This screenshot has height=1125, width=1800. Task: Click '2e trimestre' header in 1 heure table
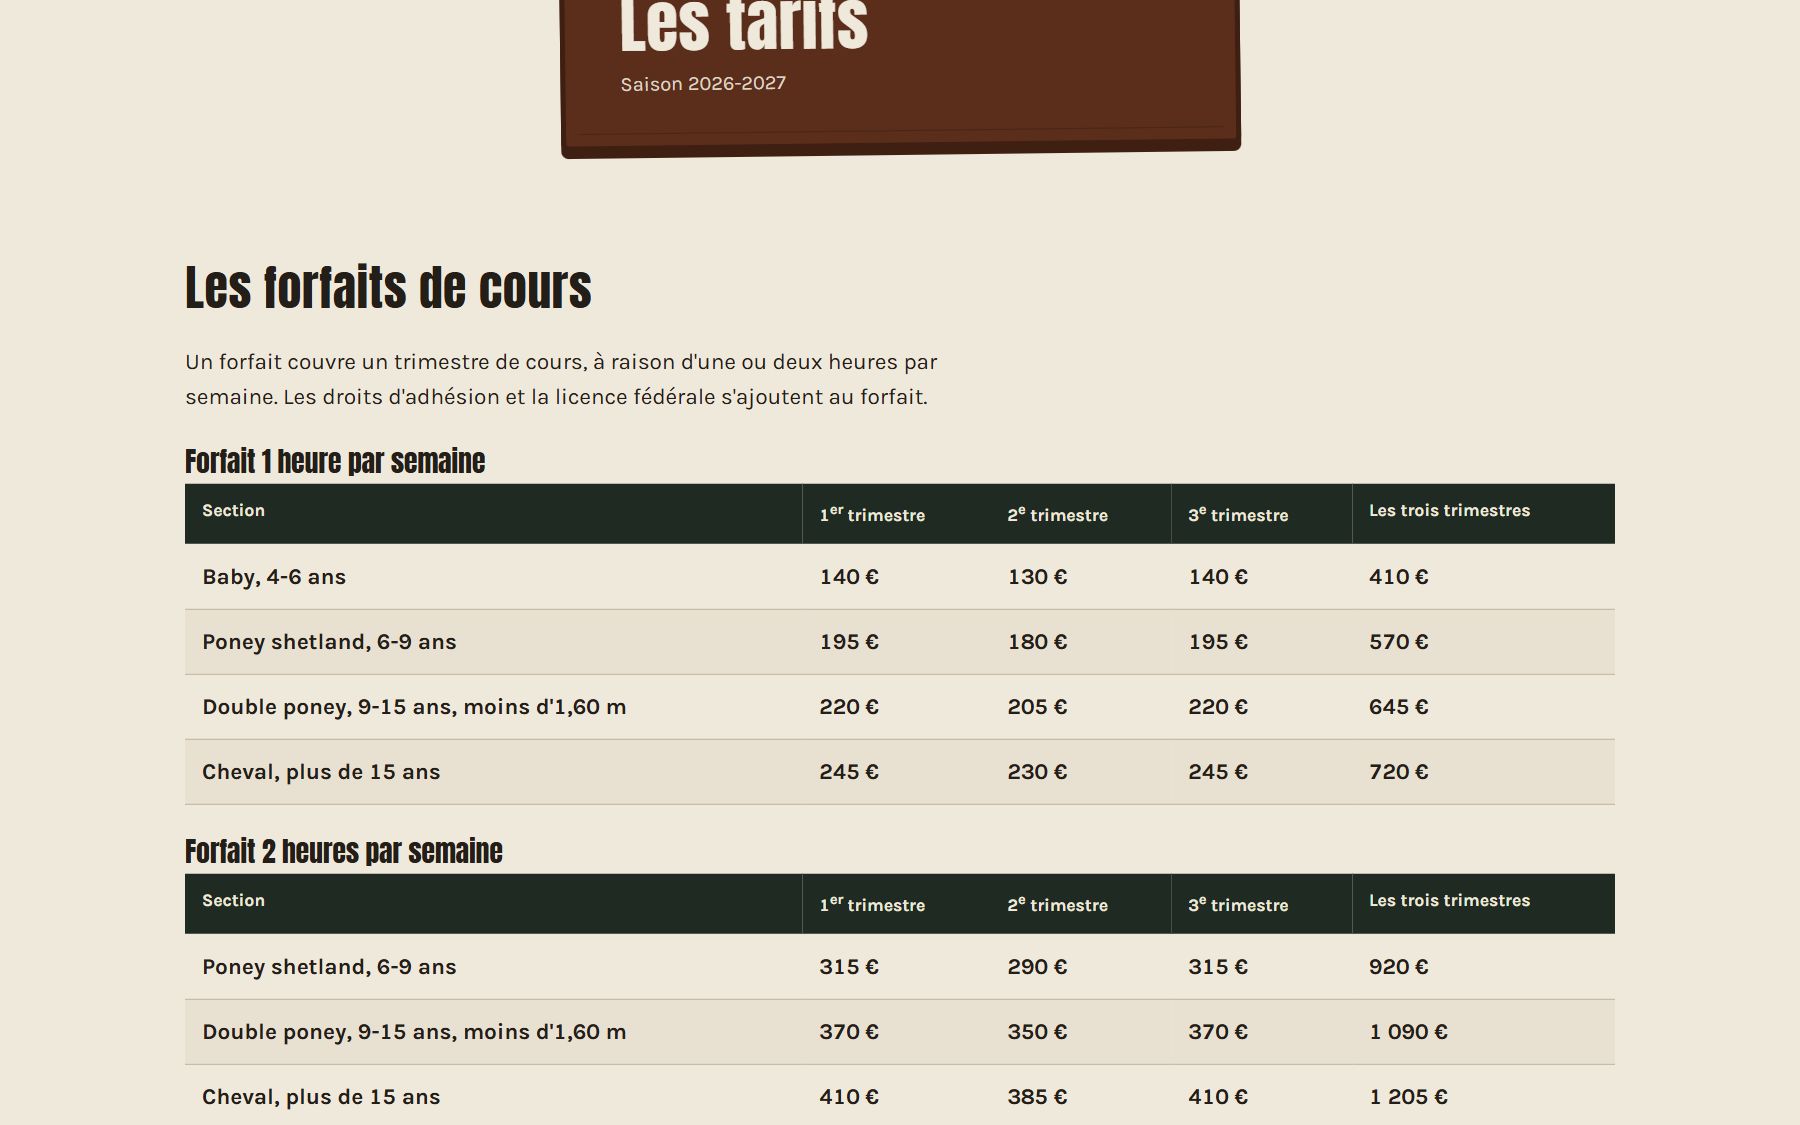pos(1057,514)
